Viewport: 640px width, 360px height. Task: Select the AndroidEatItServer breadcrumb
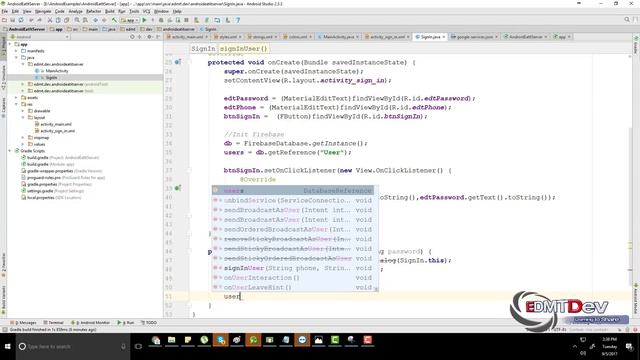[x=24, y=29]
